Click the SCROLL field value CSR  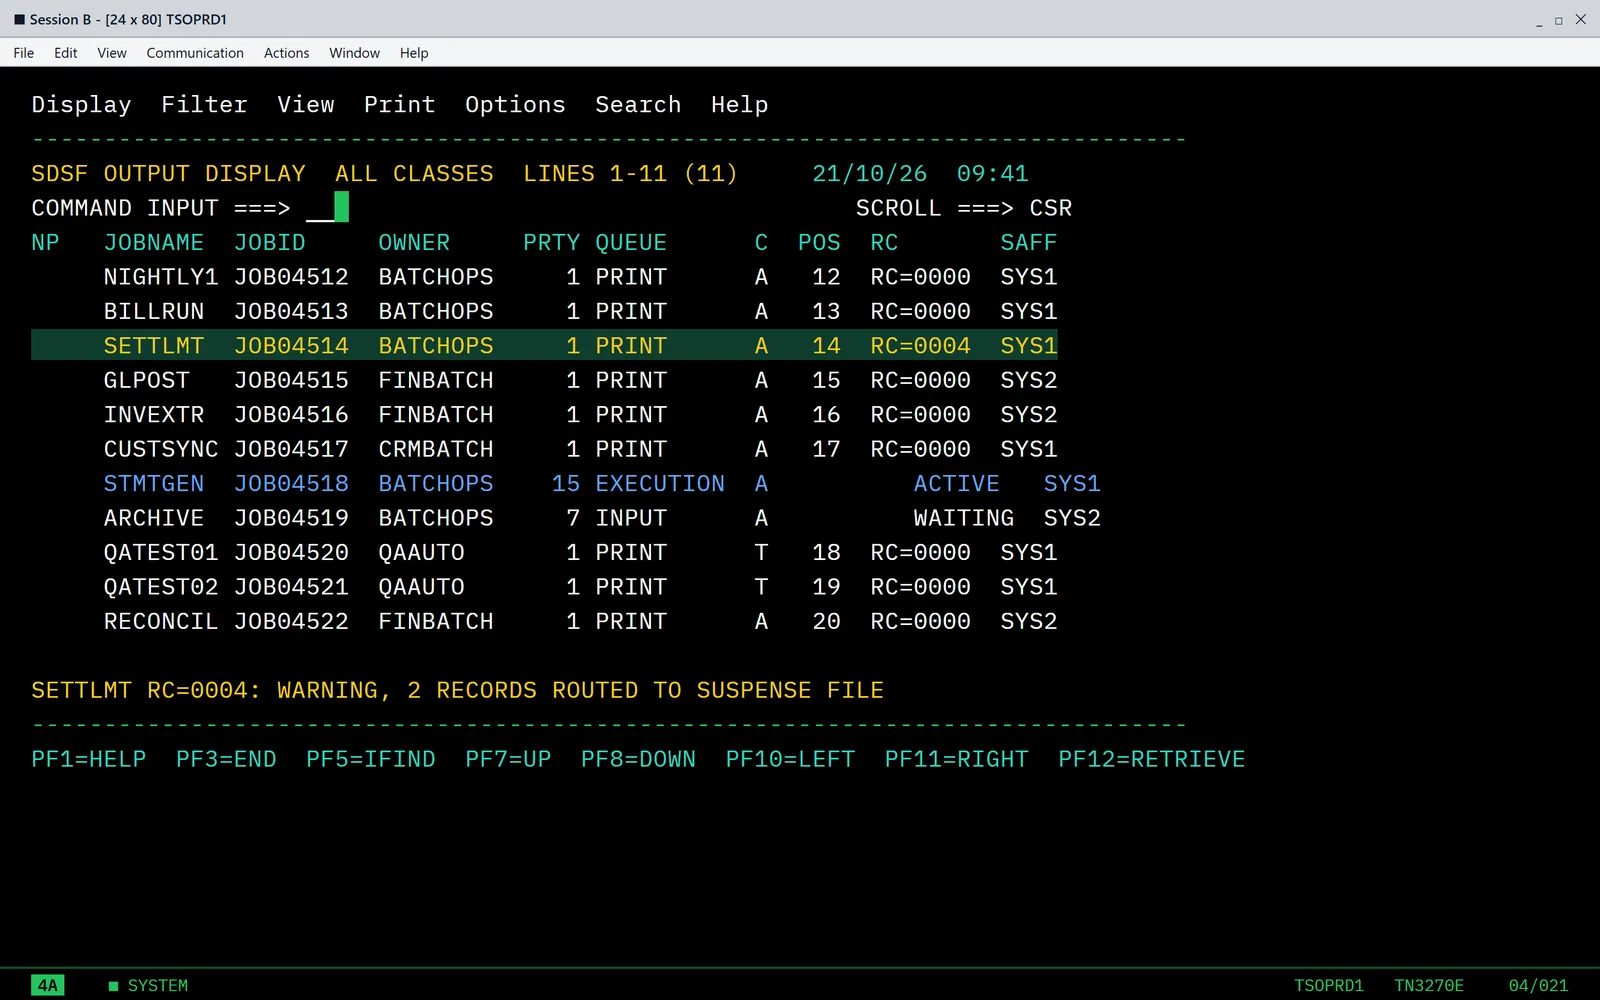coord(1051,208)
